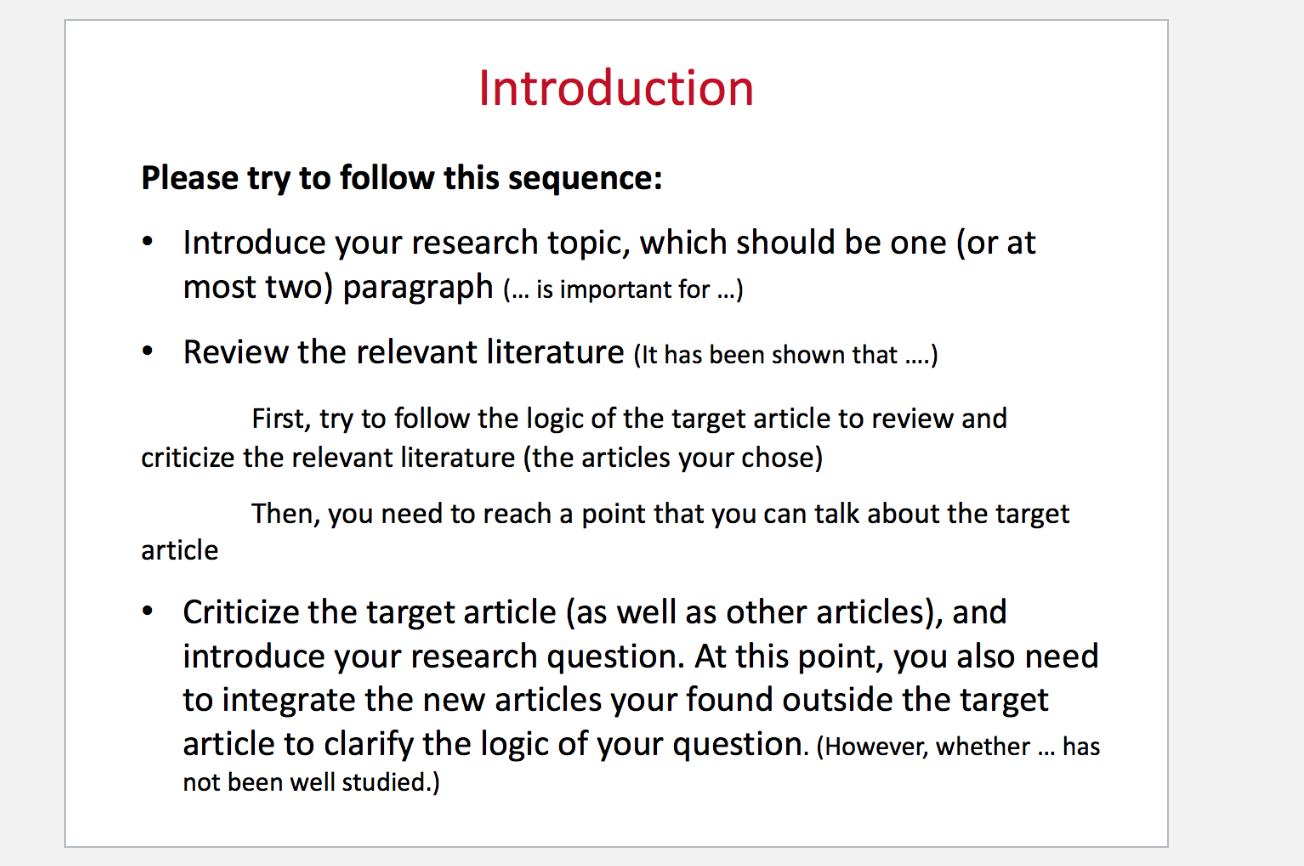1304x866 pixels.
Task: Select the bold "Please try to follow this sequence:" heading
Action: (402, 179)
